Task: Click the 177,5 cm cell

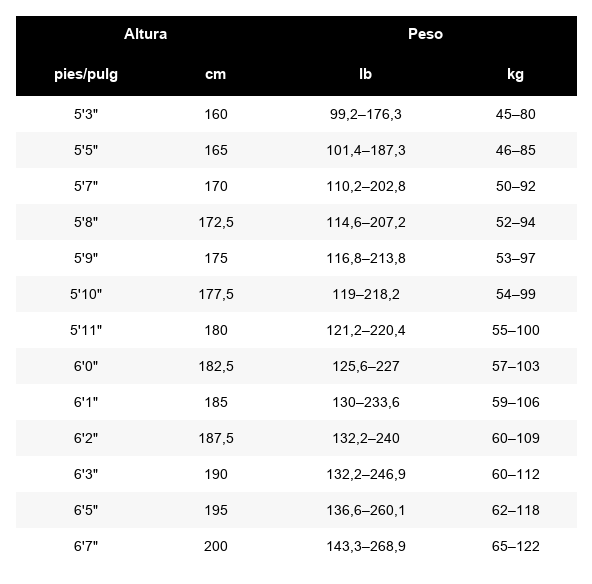Action: tap(216, 294)
